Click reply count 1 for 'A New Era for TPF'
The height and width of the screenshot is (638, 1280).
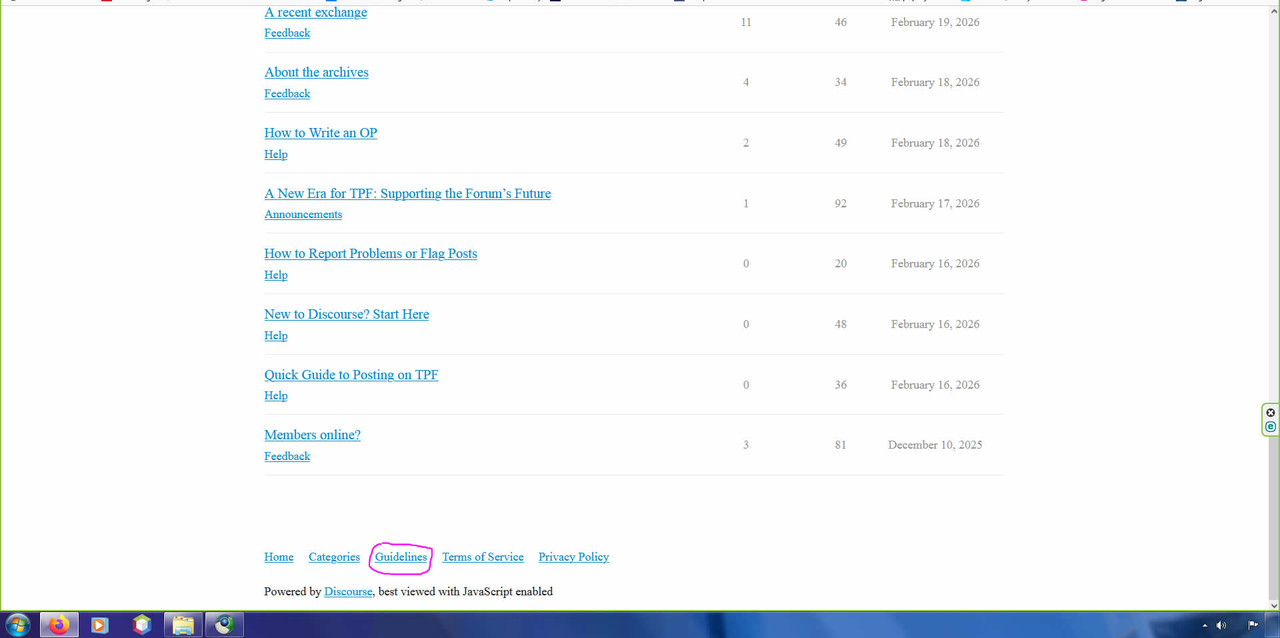tap(746, 203)
